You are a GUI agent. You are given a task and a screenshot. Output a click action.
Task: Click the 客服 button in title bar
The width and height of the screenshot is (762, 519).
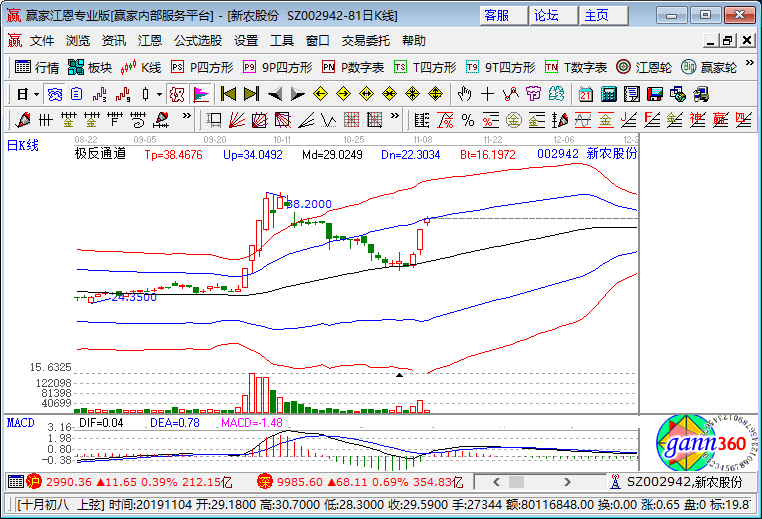(504, 16)
